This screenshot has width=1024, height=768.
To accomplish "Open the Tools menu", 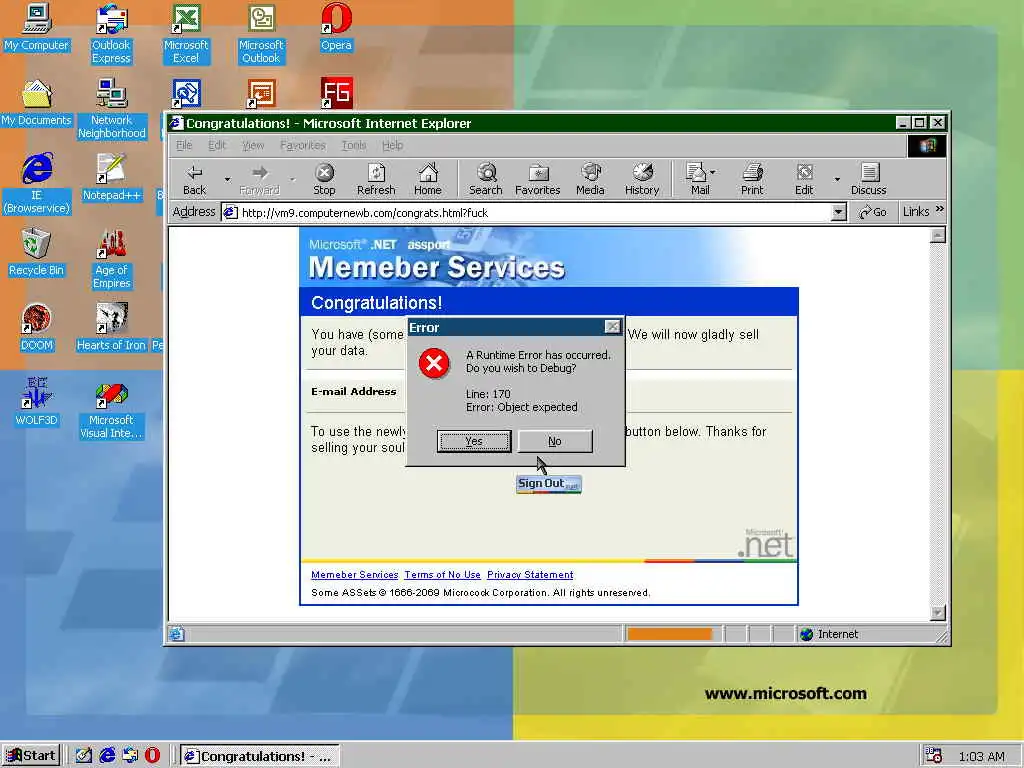I will (x=353, y=145).
